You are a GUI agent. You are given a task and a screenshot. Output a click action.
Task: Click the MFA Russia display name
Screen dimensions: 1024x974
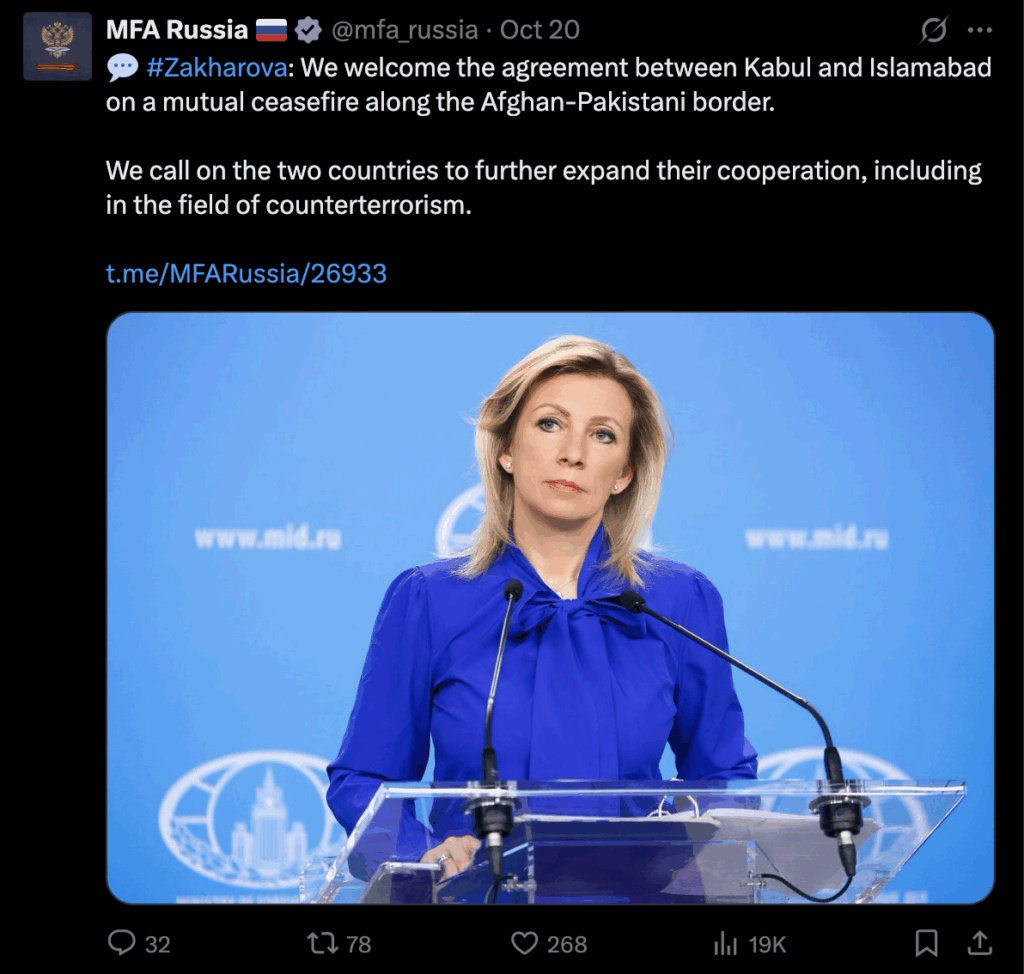(177, 30)
